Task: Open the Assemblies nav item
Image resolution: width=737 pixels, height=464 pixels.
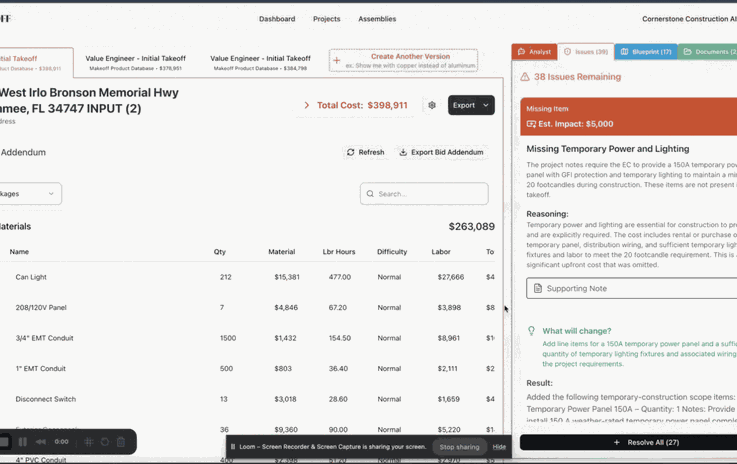Action: click(x=377, y=19)
